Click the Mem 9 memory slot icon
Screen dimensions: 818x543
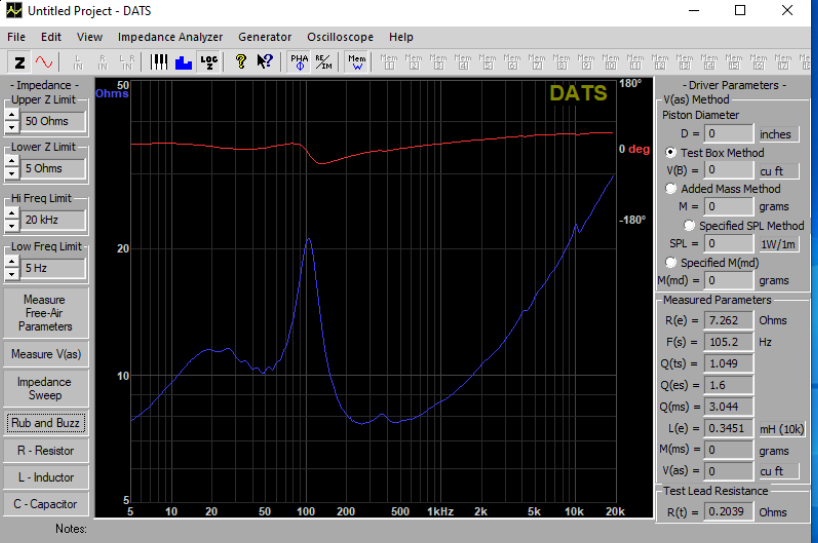click(x=586, y=63)
